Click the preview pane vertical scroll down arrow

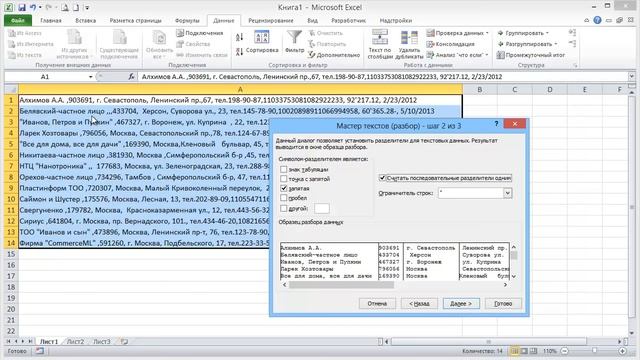click(x=513, y=276)
